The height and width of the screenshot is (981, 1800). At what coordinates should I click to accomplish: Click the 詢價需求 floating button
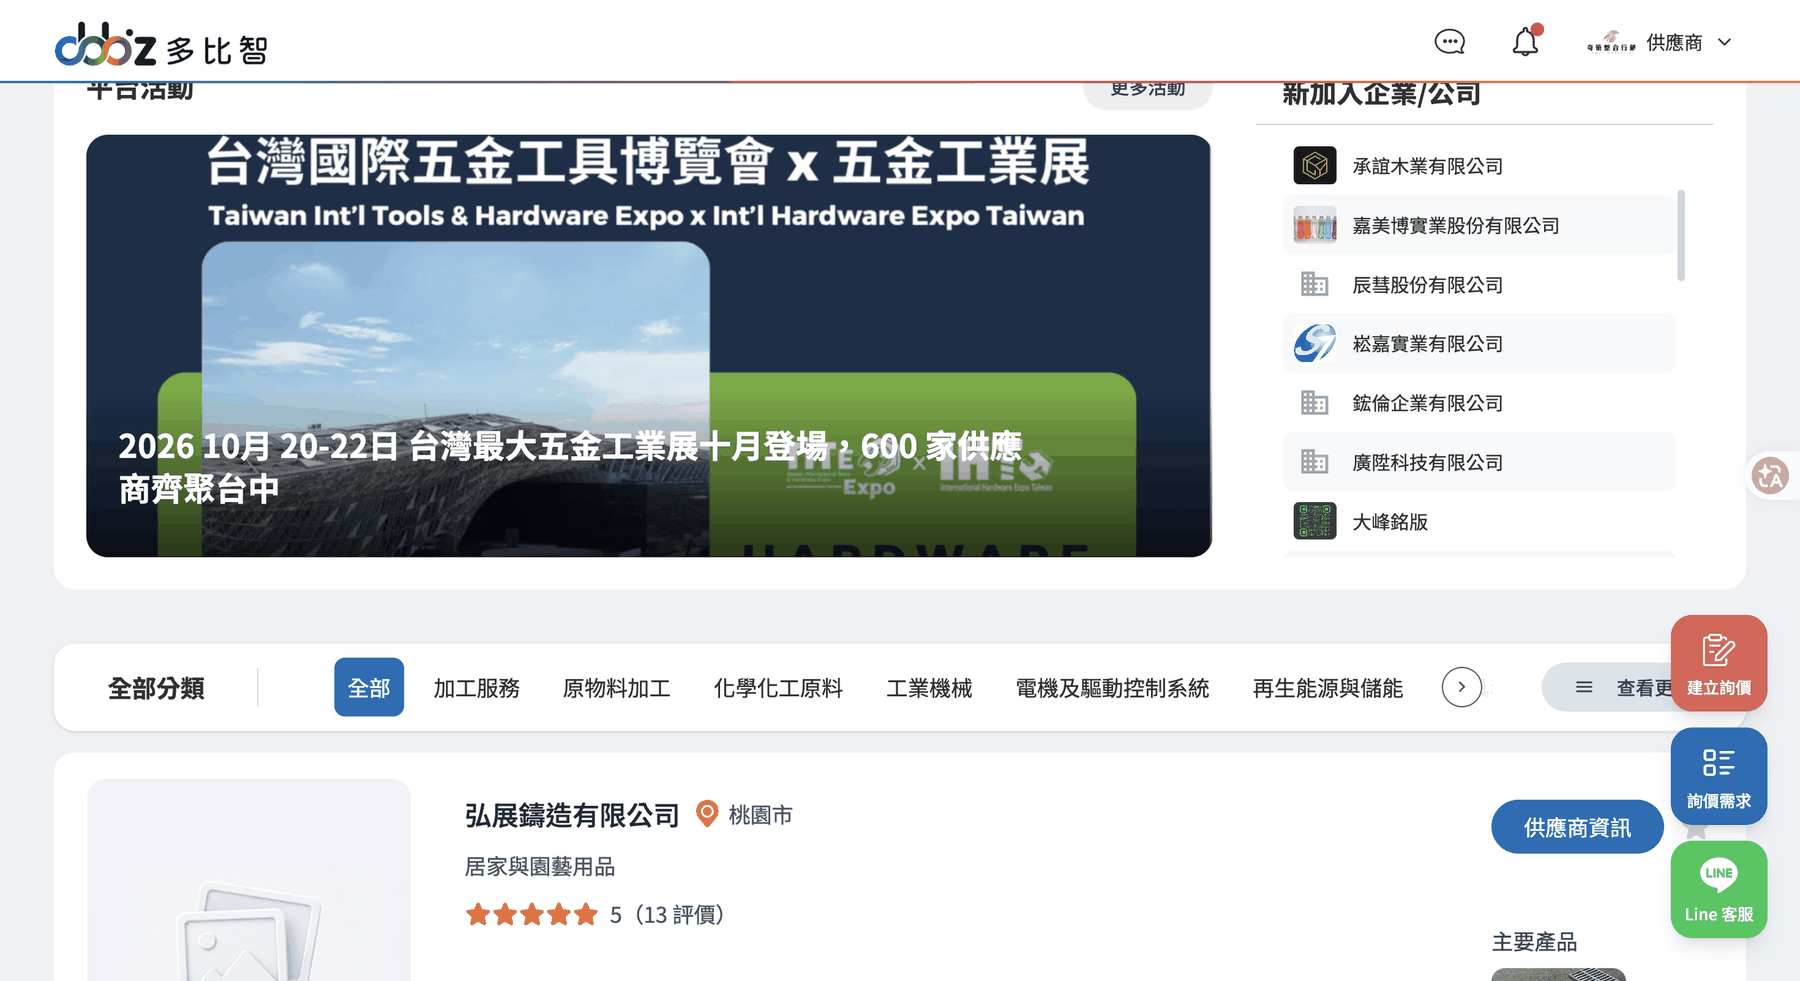(1719, 776)
